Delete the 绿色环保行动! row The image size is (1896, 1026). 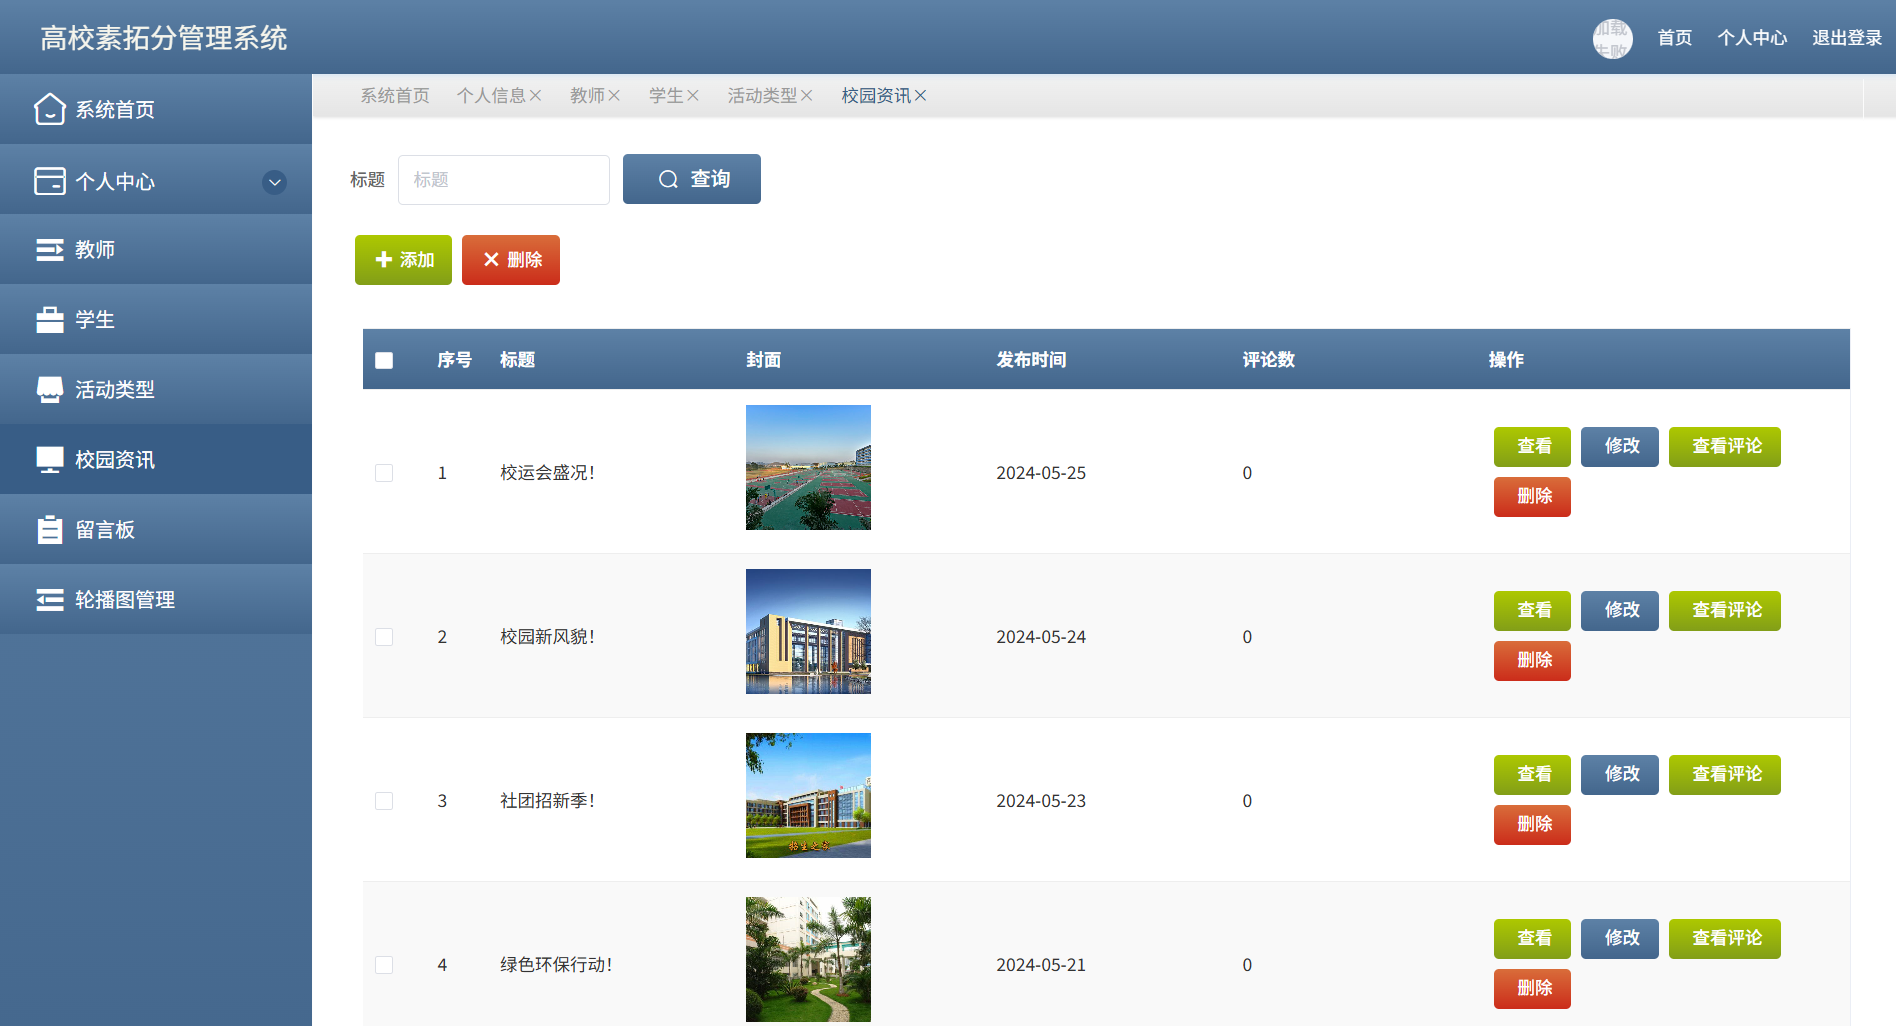(x=1532, y=989)
